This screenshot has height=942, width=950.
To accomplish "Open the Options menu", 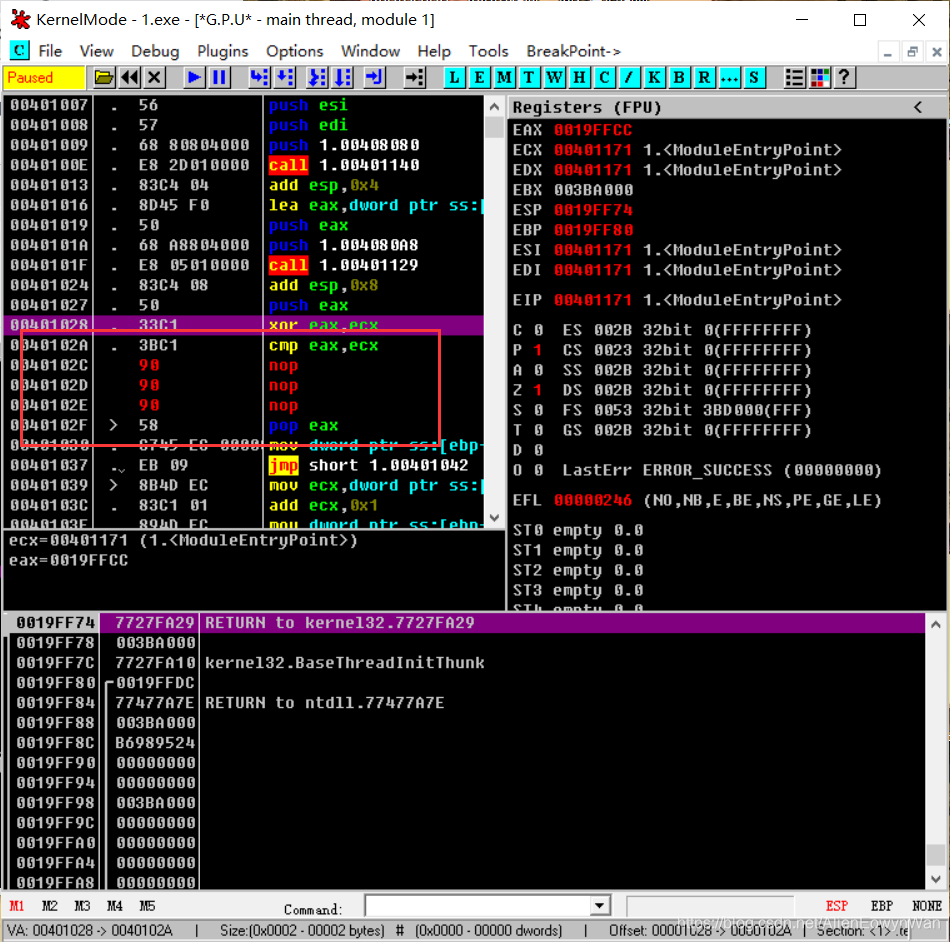I will point(294,51).
